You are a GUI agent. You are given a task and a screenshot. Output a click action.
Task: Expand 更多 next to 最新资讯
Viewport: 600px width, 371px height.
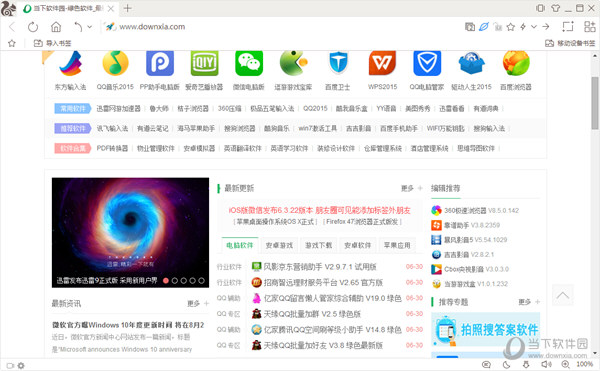pos(198,303)
